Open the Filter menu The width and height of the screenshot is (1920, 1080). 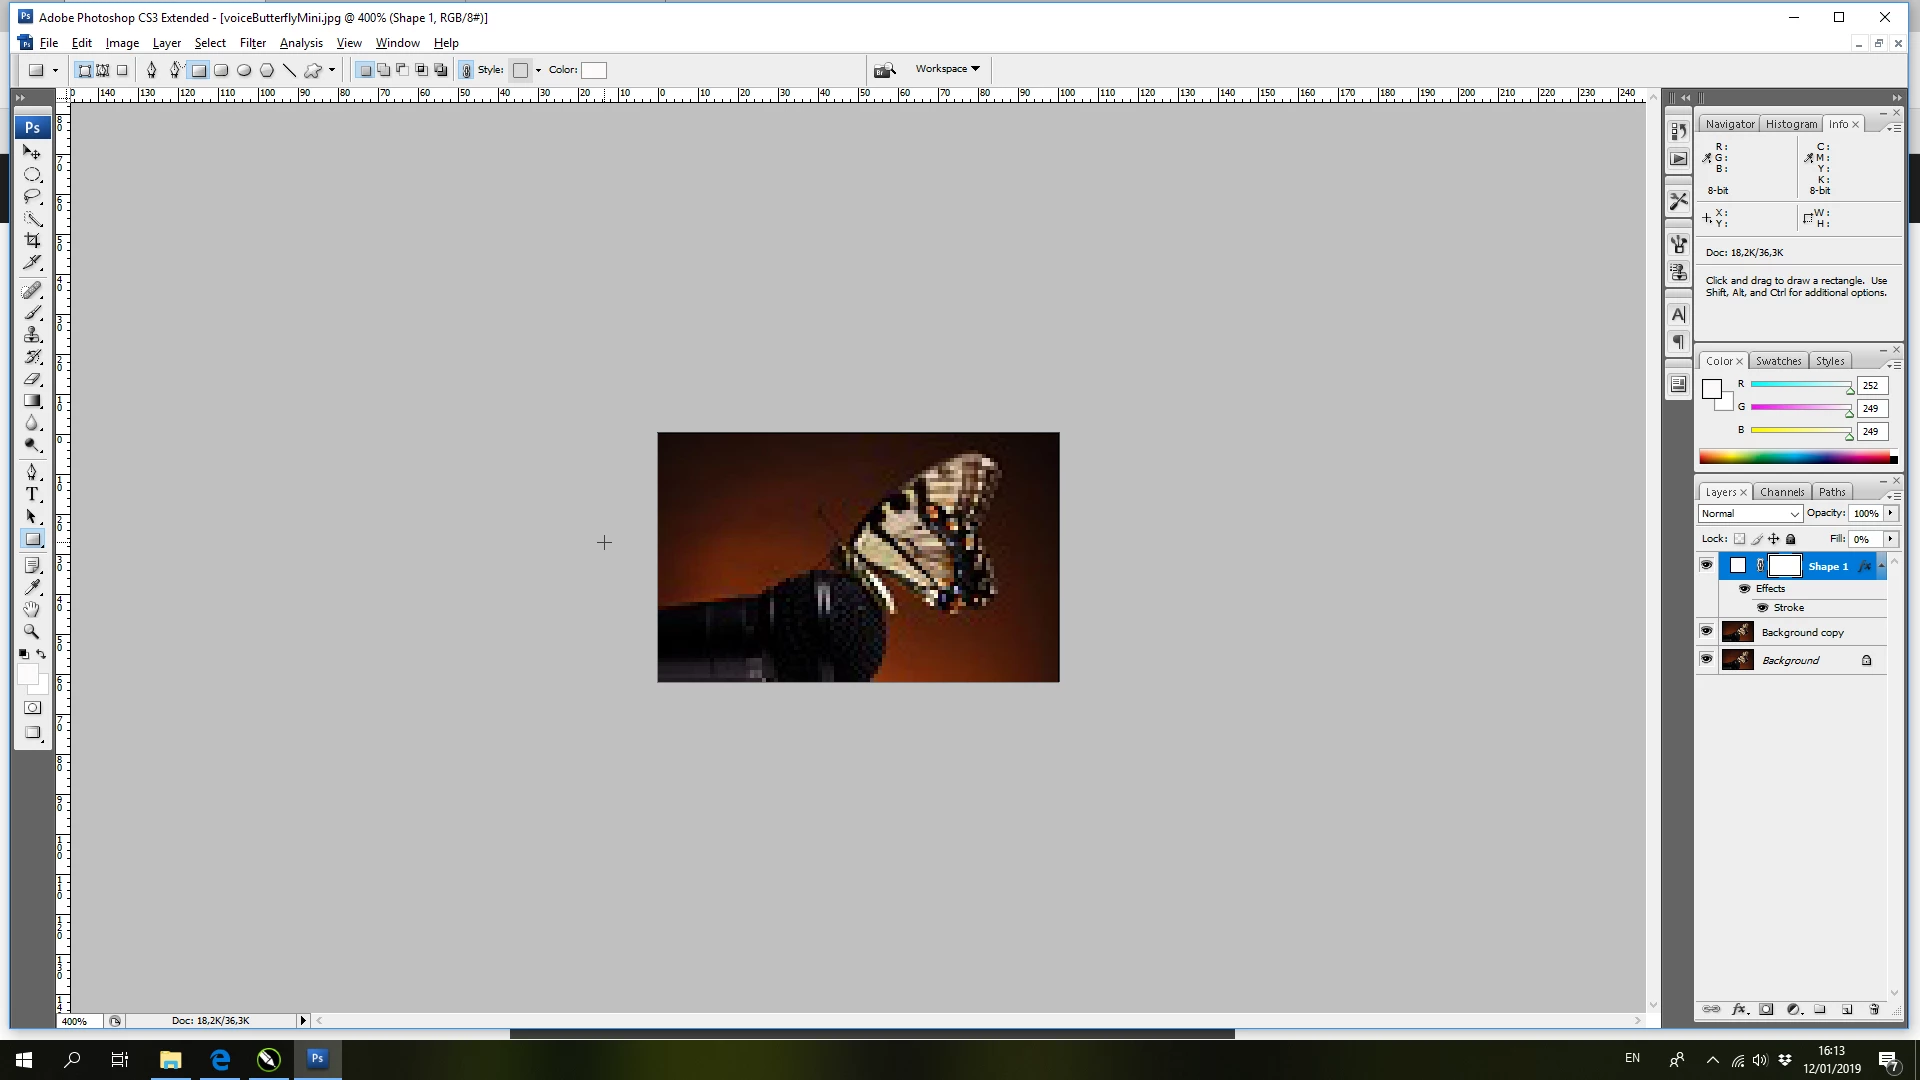point(252,43)
